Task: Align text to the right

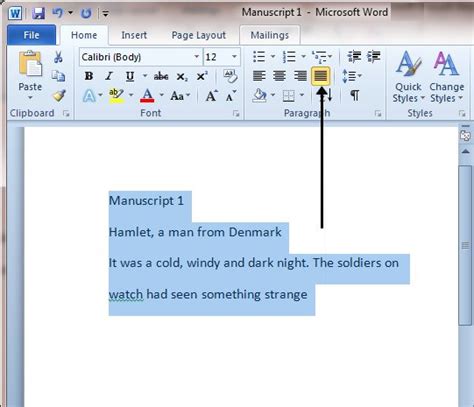Action: point(300,76)
